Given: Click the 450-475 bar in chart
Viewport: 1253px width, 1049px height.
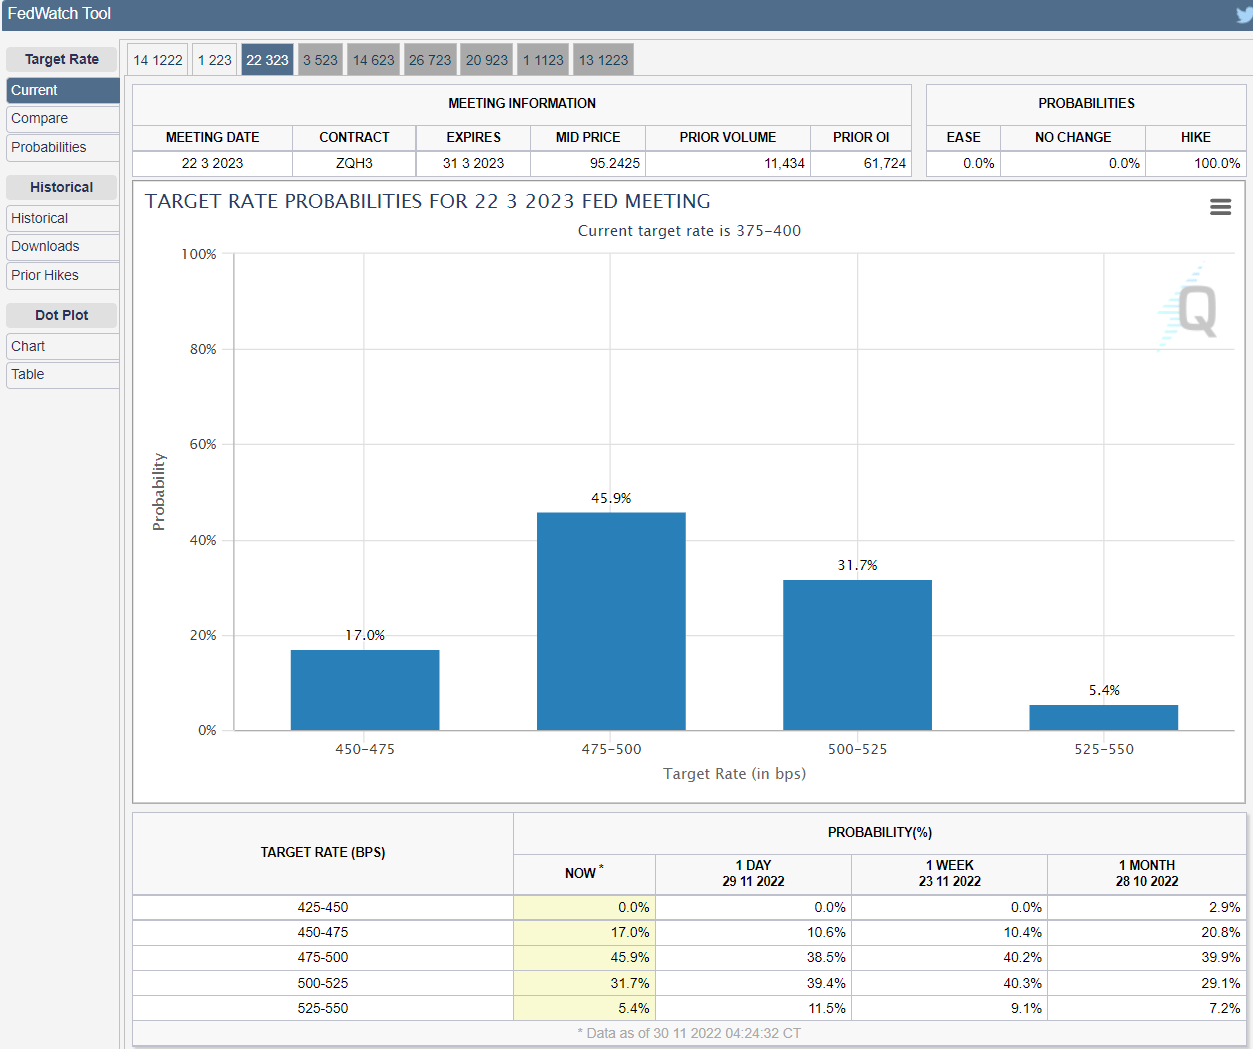Looking at the screenshot, I should tap(365, 690).
